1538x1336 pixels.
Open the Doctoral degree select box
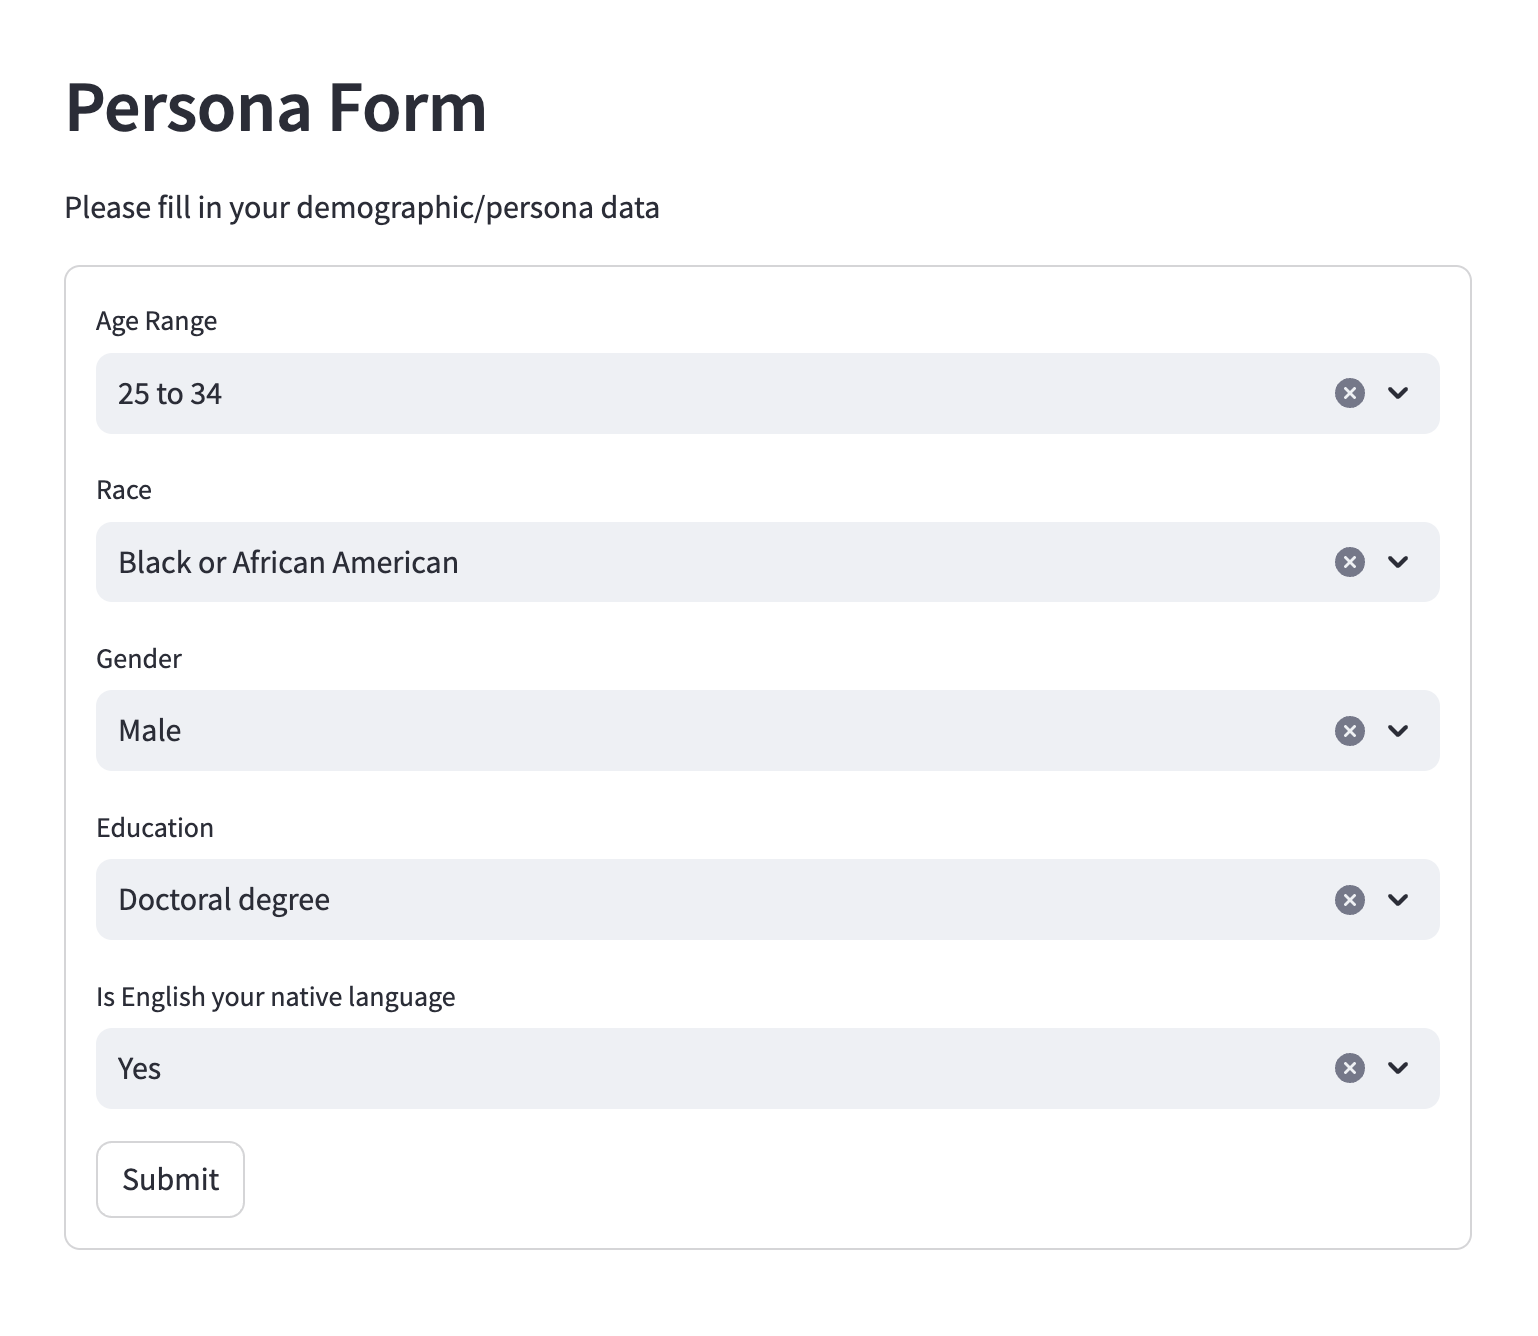(x=767, y=900)
